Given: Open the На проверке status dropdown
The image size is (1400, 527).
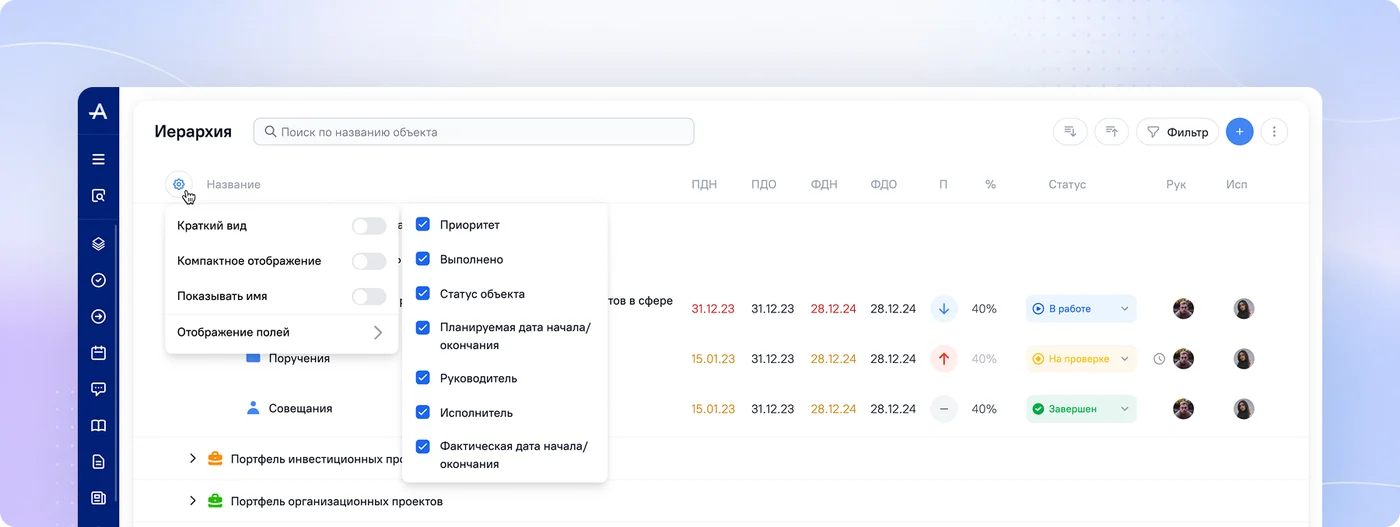Looking at the screenshot, I should [1081, 359].
